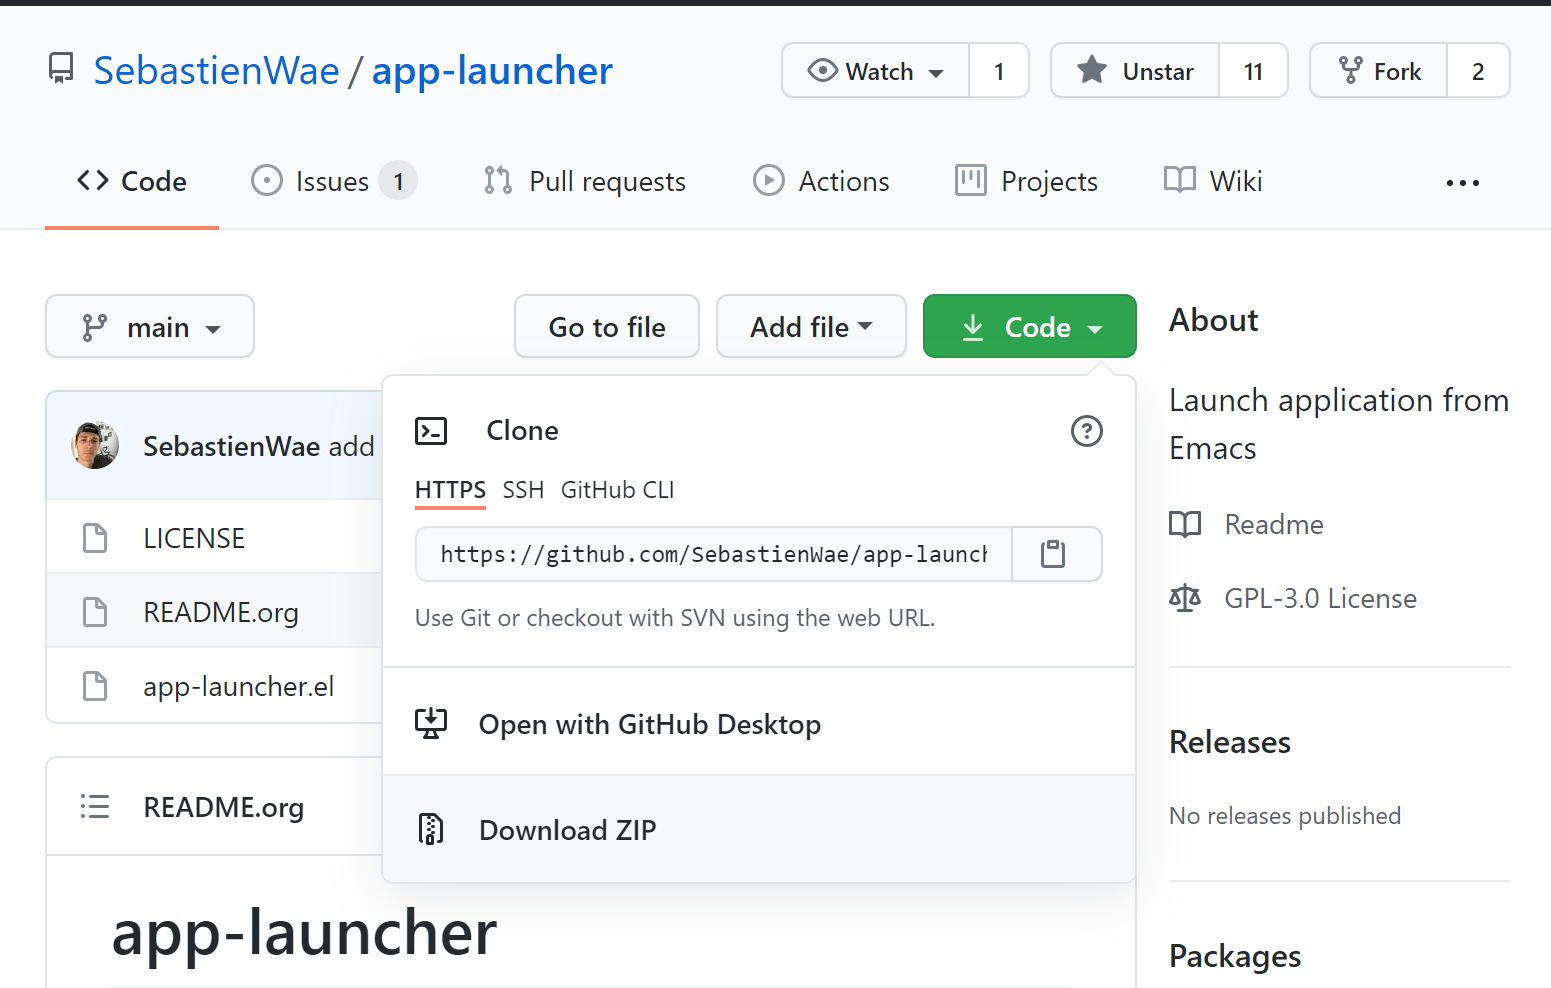This screenshot has height=988, width=1551.
Task: Select Open with GitHub Desktop
Action: [x=649, y=724]
